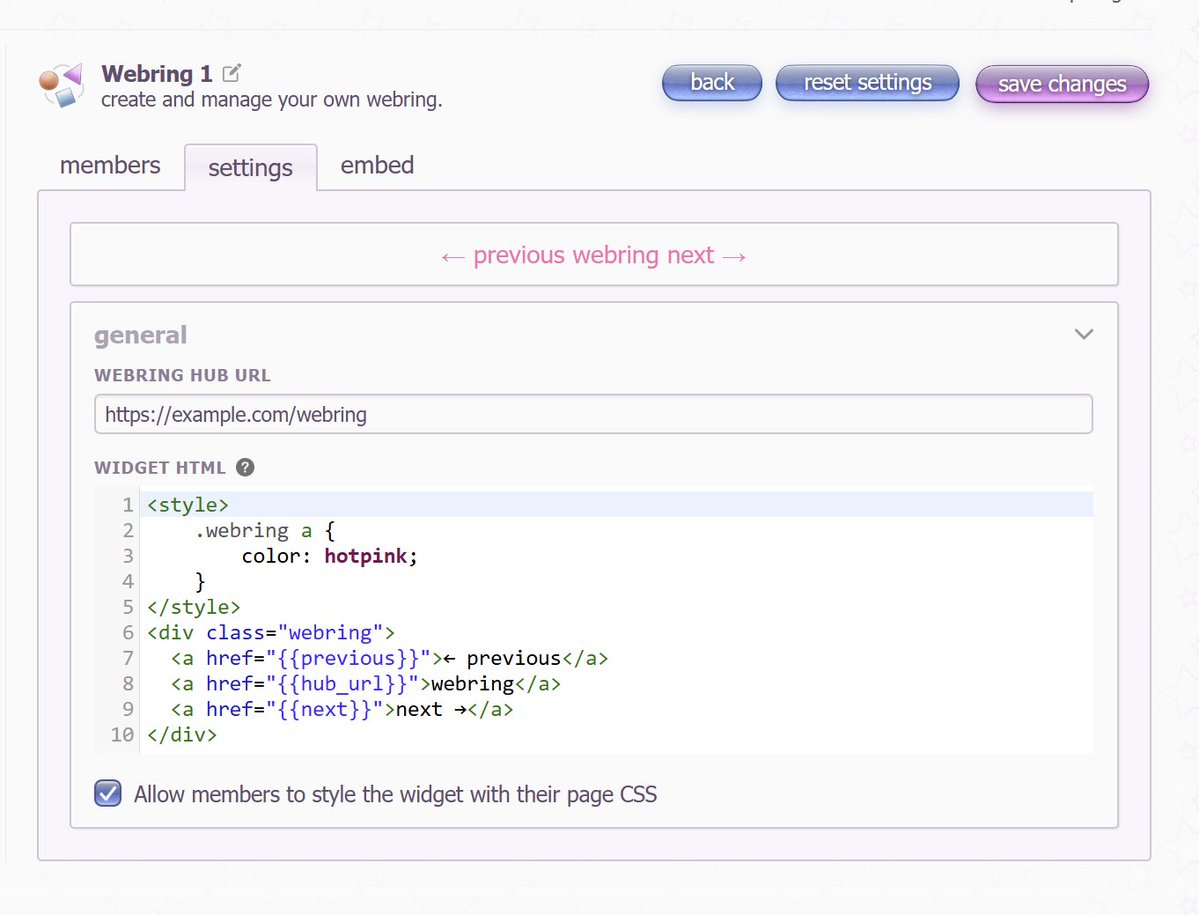Click the ← previous preview link
Image resolution: width=1199 pixels, height=915 pixels.
pyautogui.click(x=505, y=255)
